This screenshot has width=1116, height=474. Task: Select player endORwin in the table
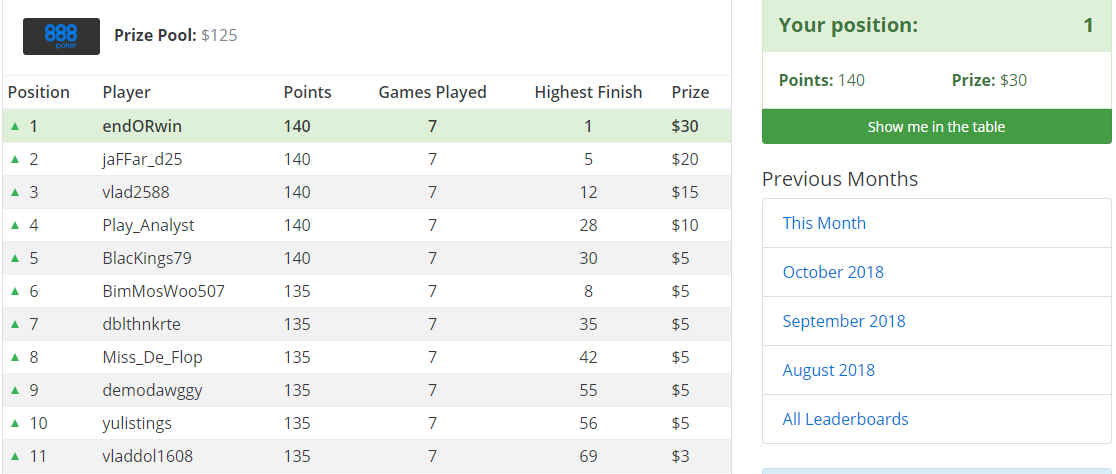(x=142, y=127)
